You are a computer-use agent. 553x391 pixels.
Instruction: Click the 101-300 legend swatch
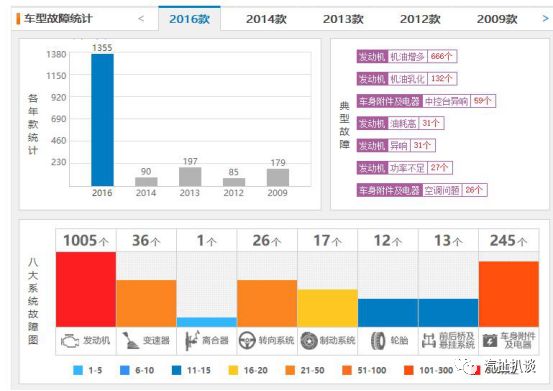click(x=409, y=370)
